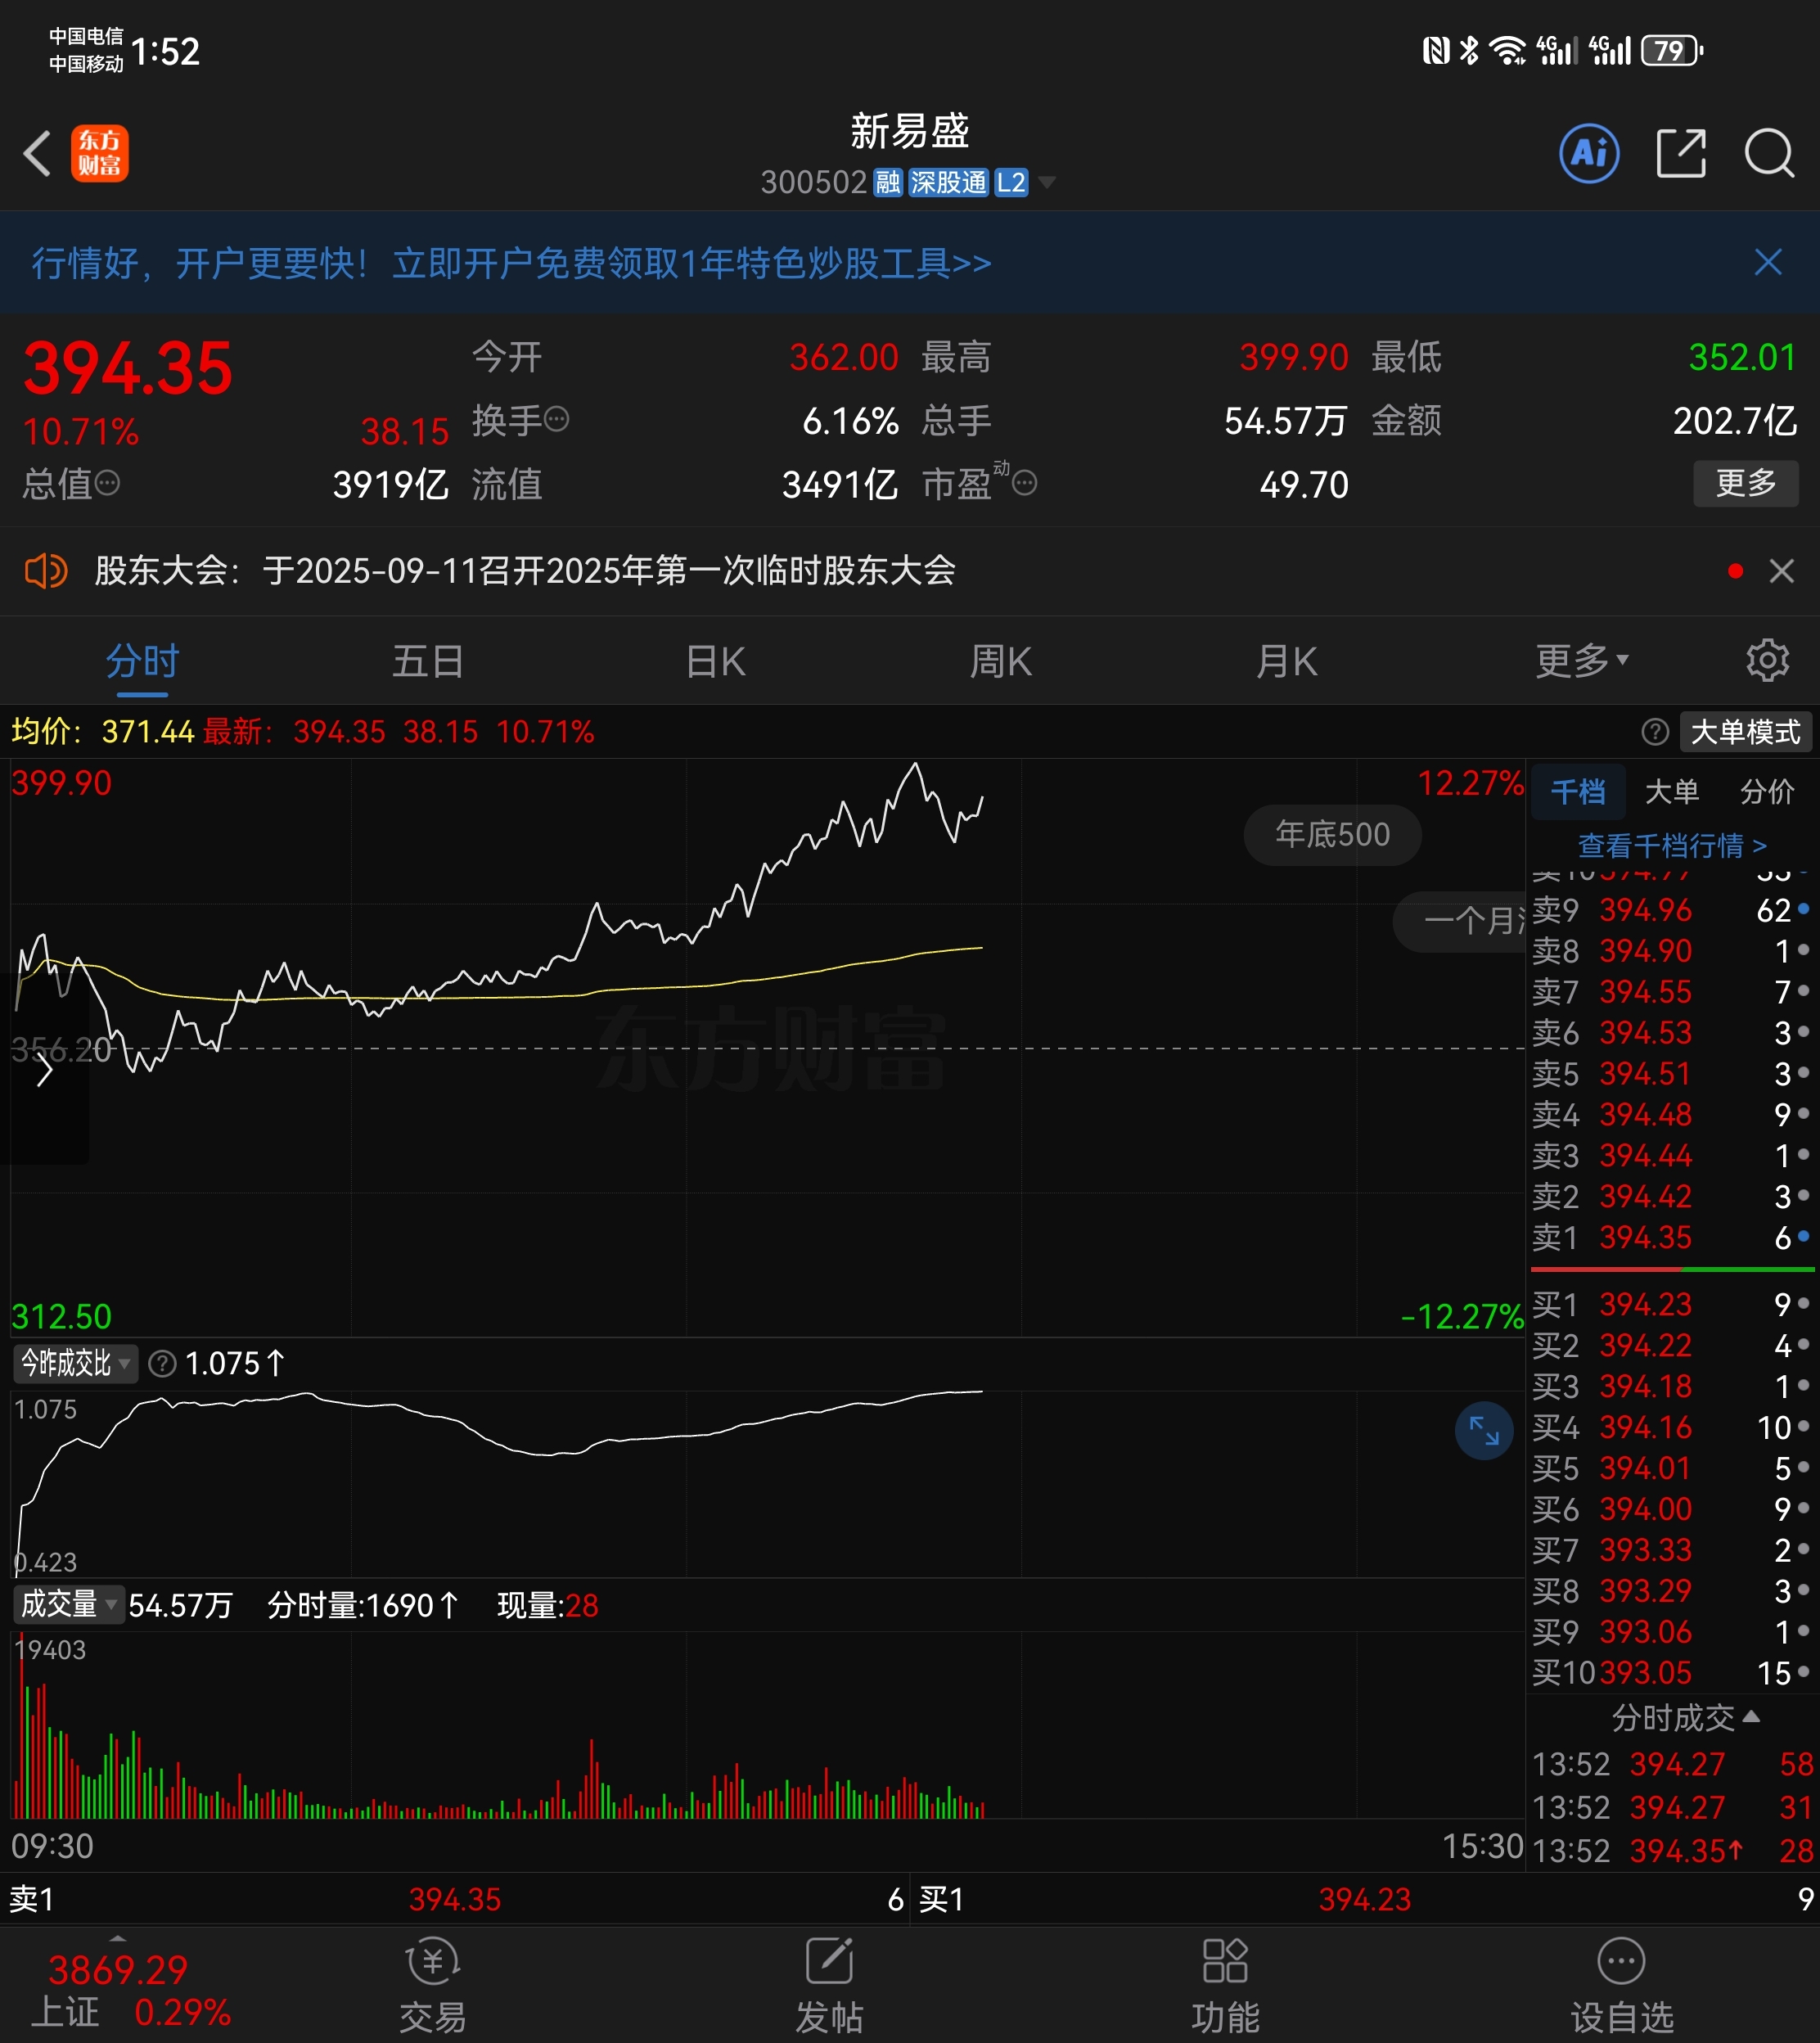Tap the 394.35 current price
Viewport: 1820px width, 2043px height.
(128, 368)
